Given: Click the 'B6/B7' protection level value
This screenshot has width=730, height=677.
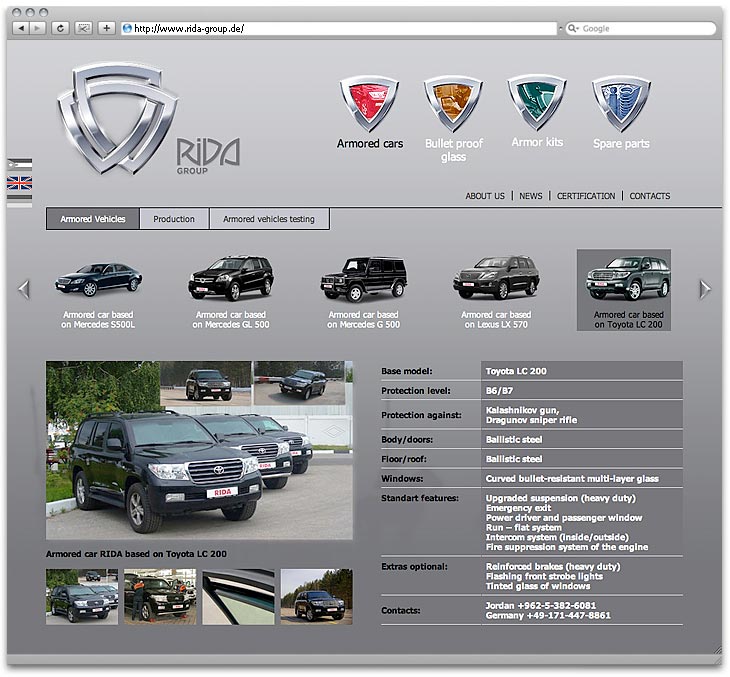Looking at the screenshot, I should tap(499, 391).
